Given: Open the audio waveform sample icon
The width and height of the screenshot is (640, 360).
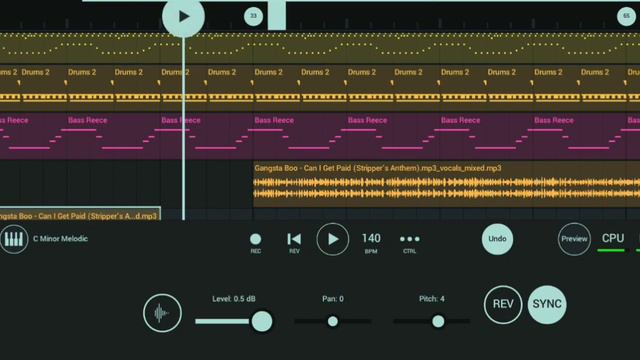Looking at the screenshot, I should pyautogui.click(x=162, y=313).
